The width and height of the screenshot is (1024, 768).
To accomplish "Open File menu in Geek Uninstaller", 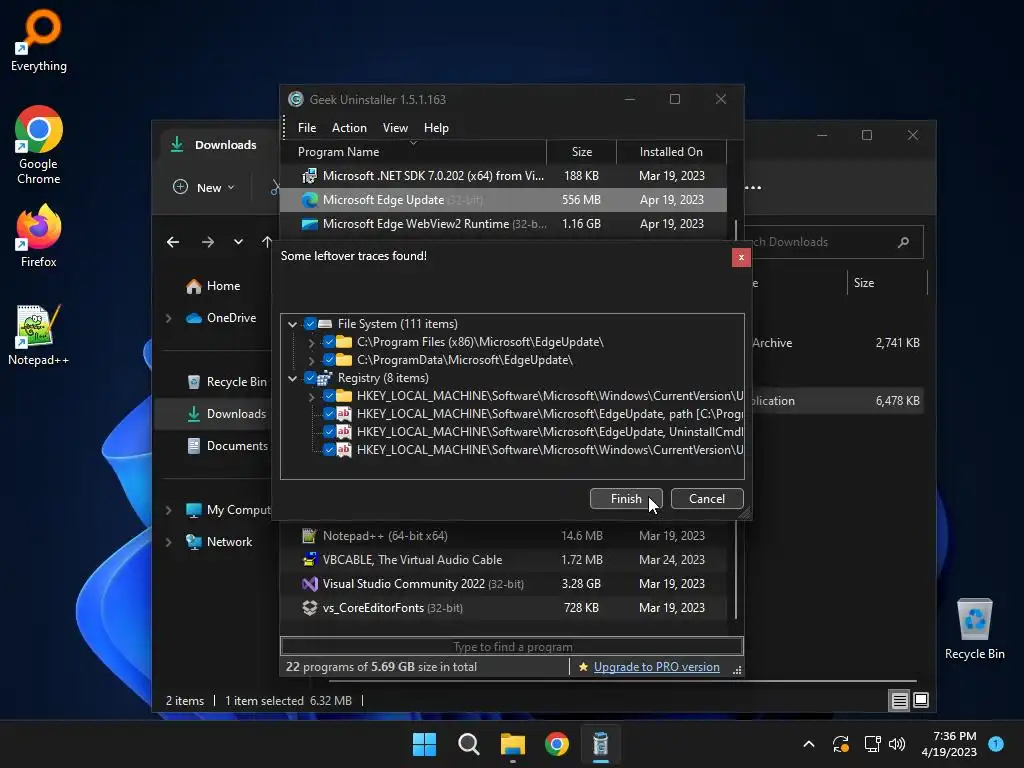I will point(307,128).
